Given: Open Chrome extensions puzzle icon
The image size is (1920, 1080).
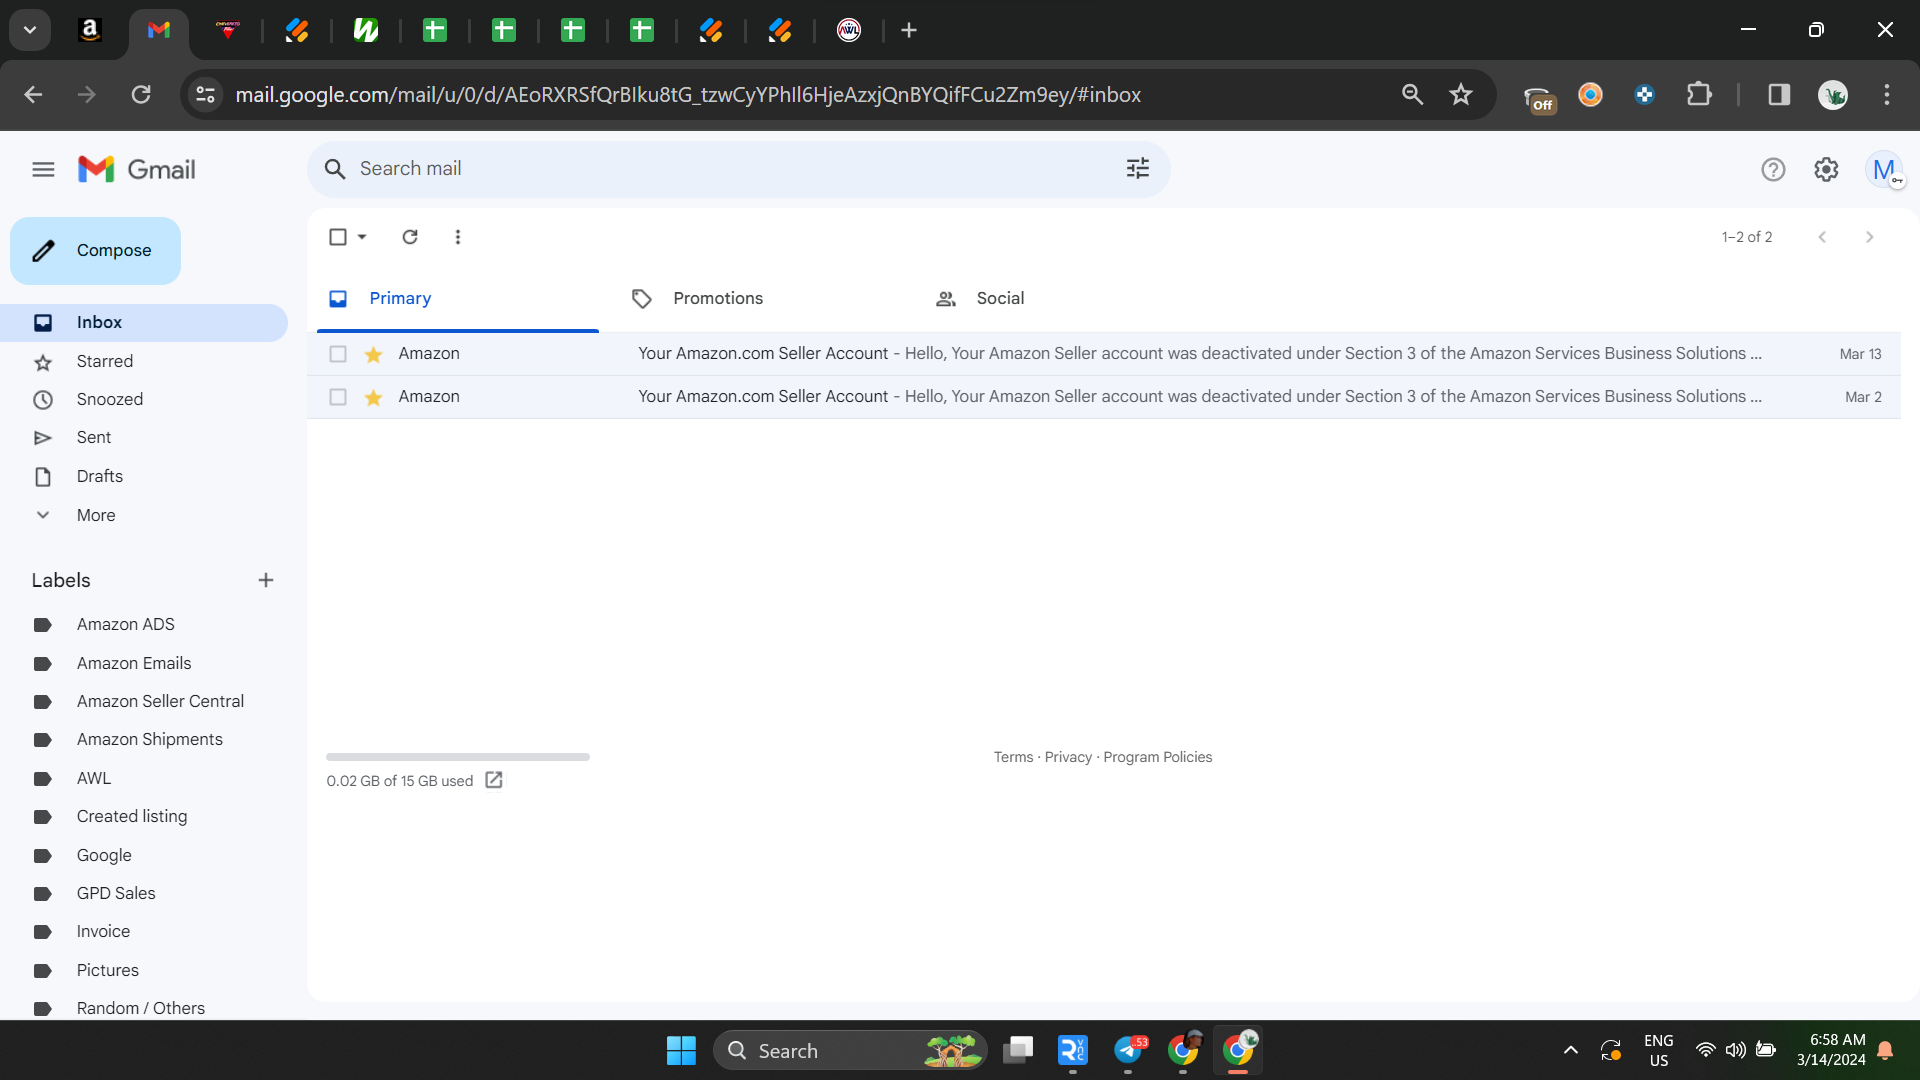Looking at the screenshot, I should (x=1699, y=95).
